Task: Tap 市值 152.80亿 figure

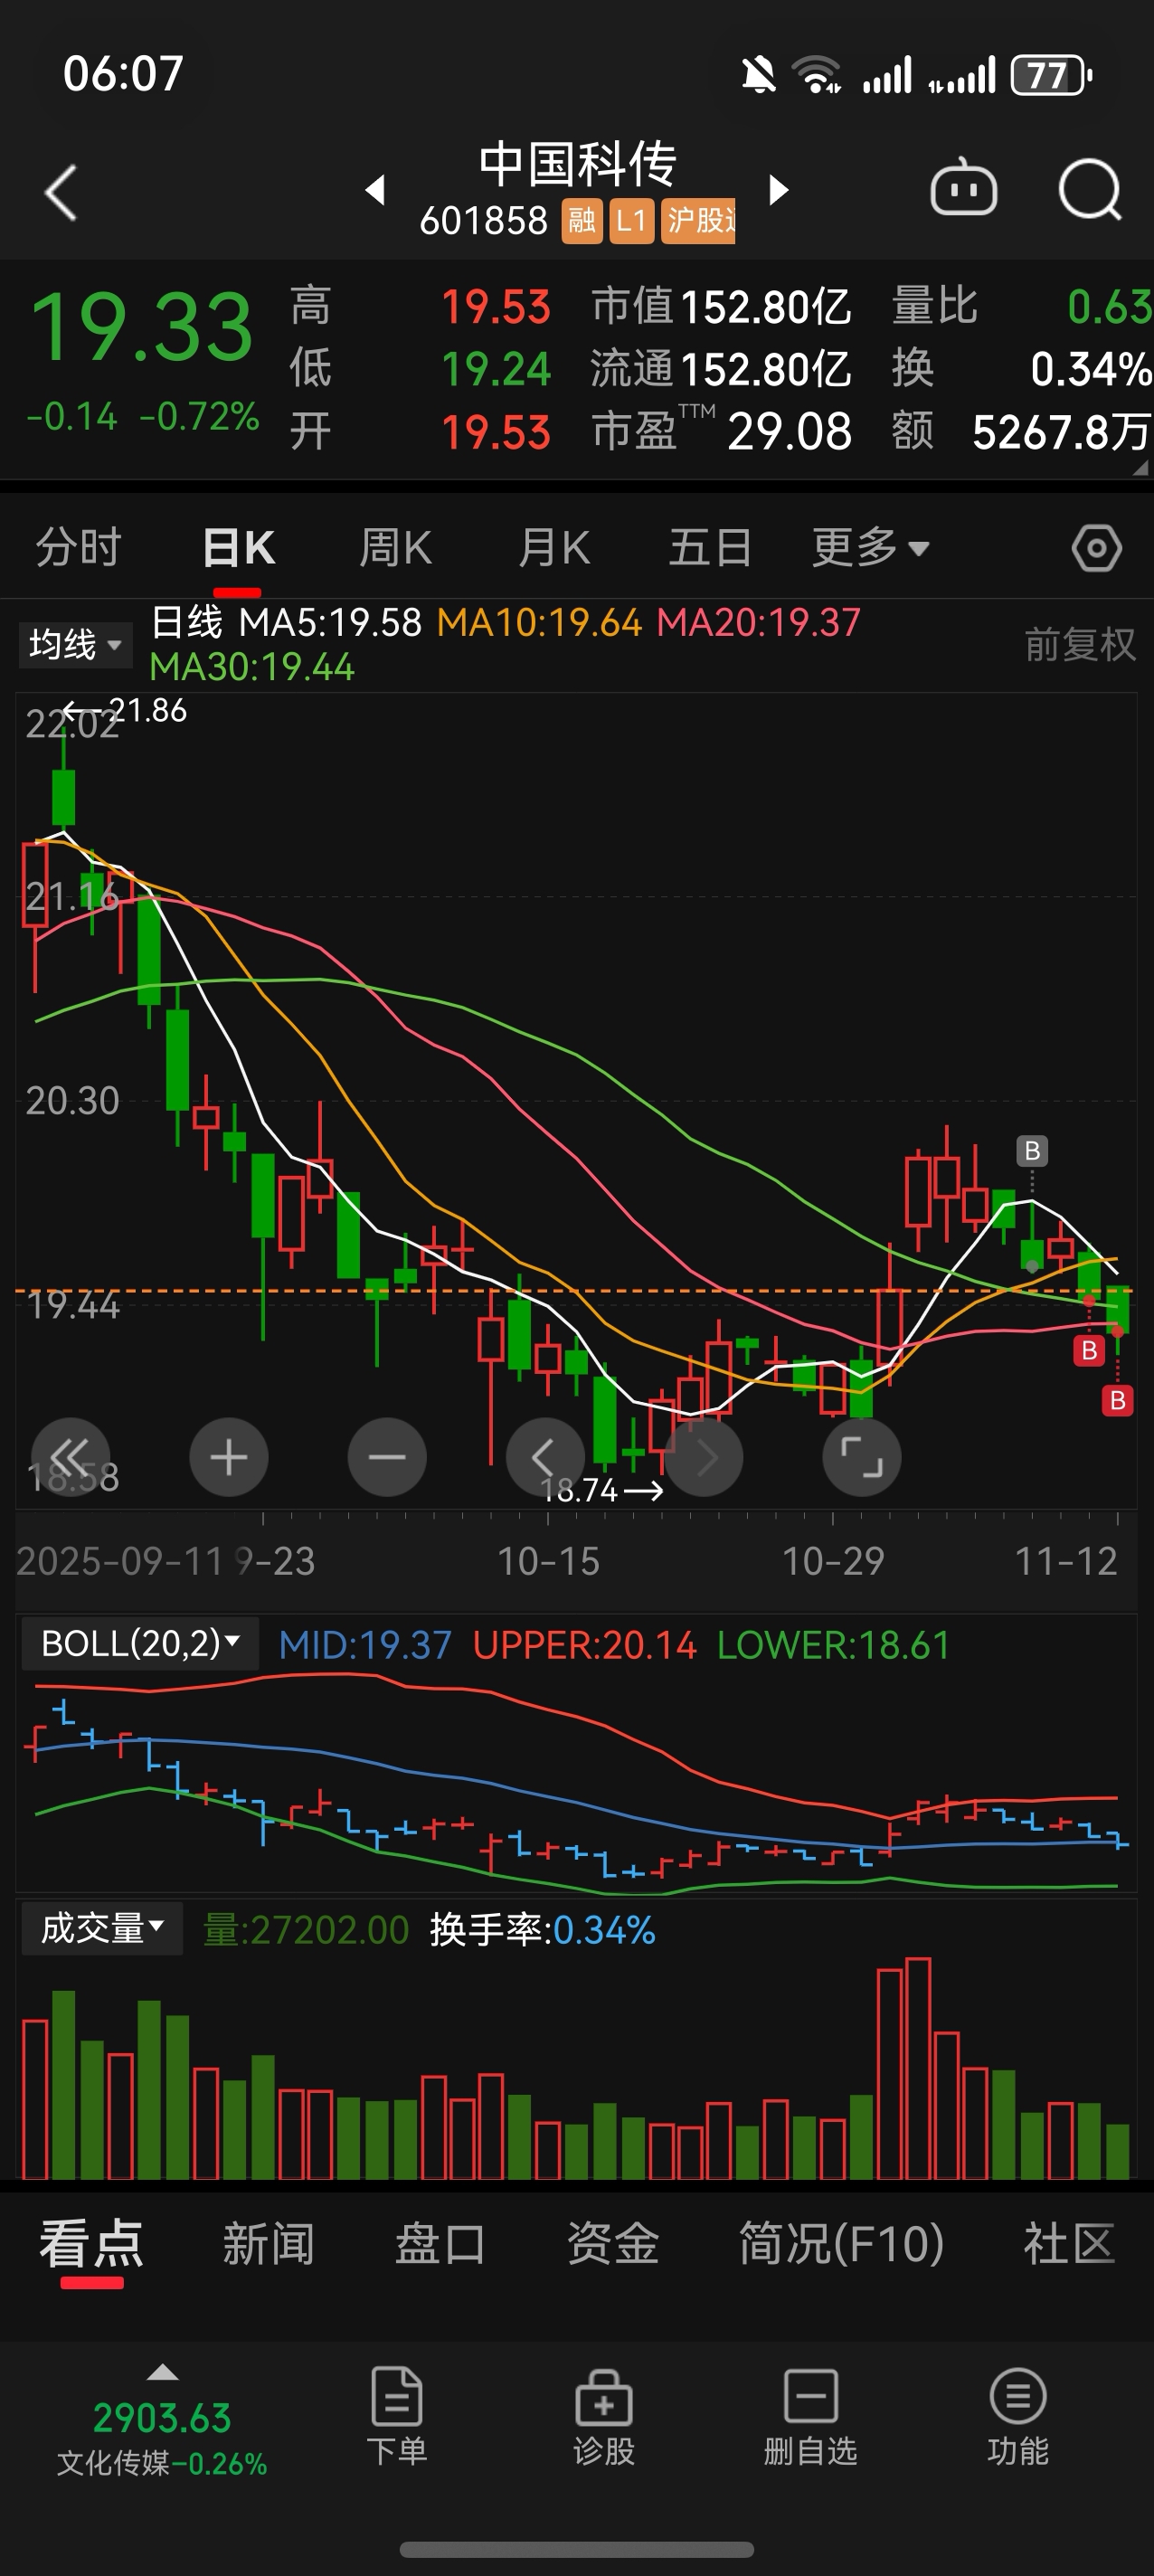Action: coord(721,307)
